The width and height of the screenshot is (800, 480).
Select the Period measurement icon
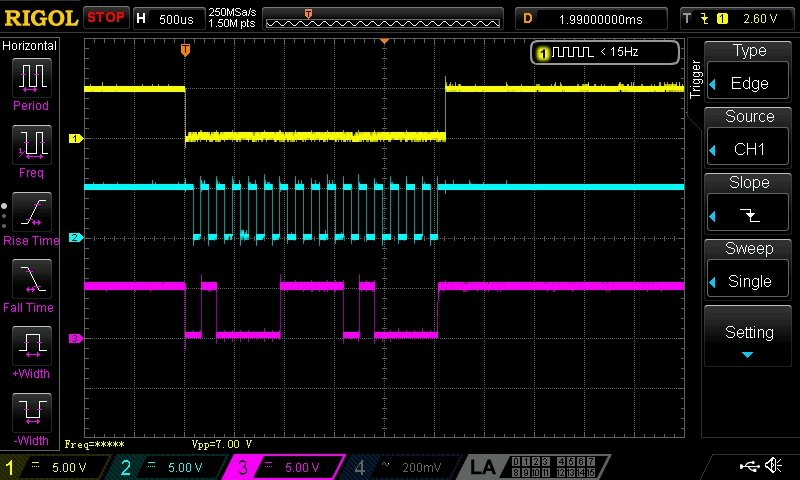(31, 78)
